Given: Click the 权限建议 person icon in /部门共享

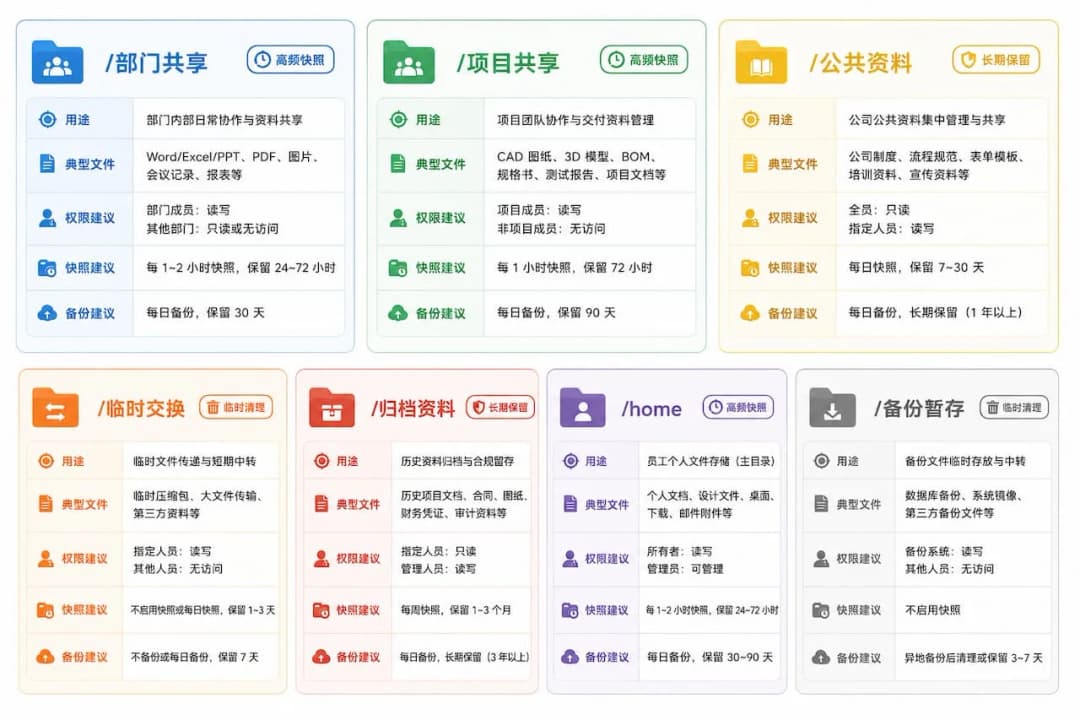Looking at the screenshot, I should click(x=47, y=218).
